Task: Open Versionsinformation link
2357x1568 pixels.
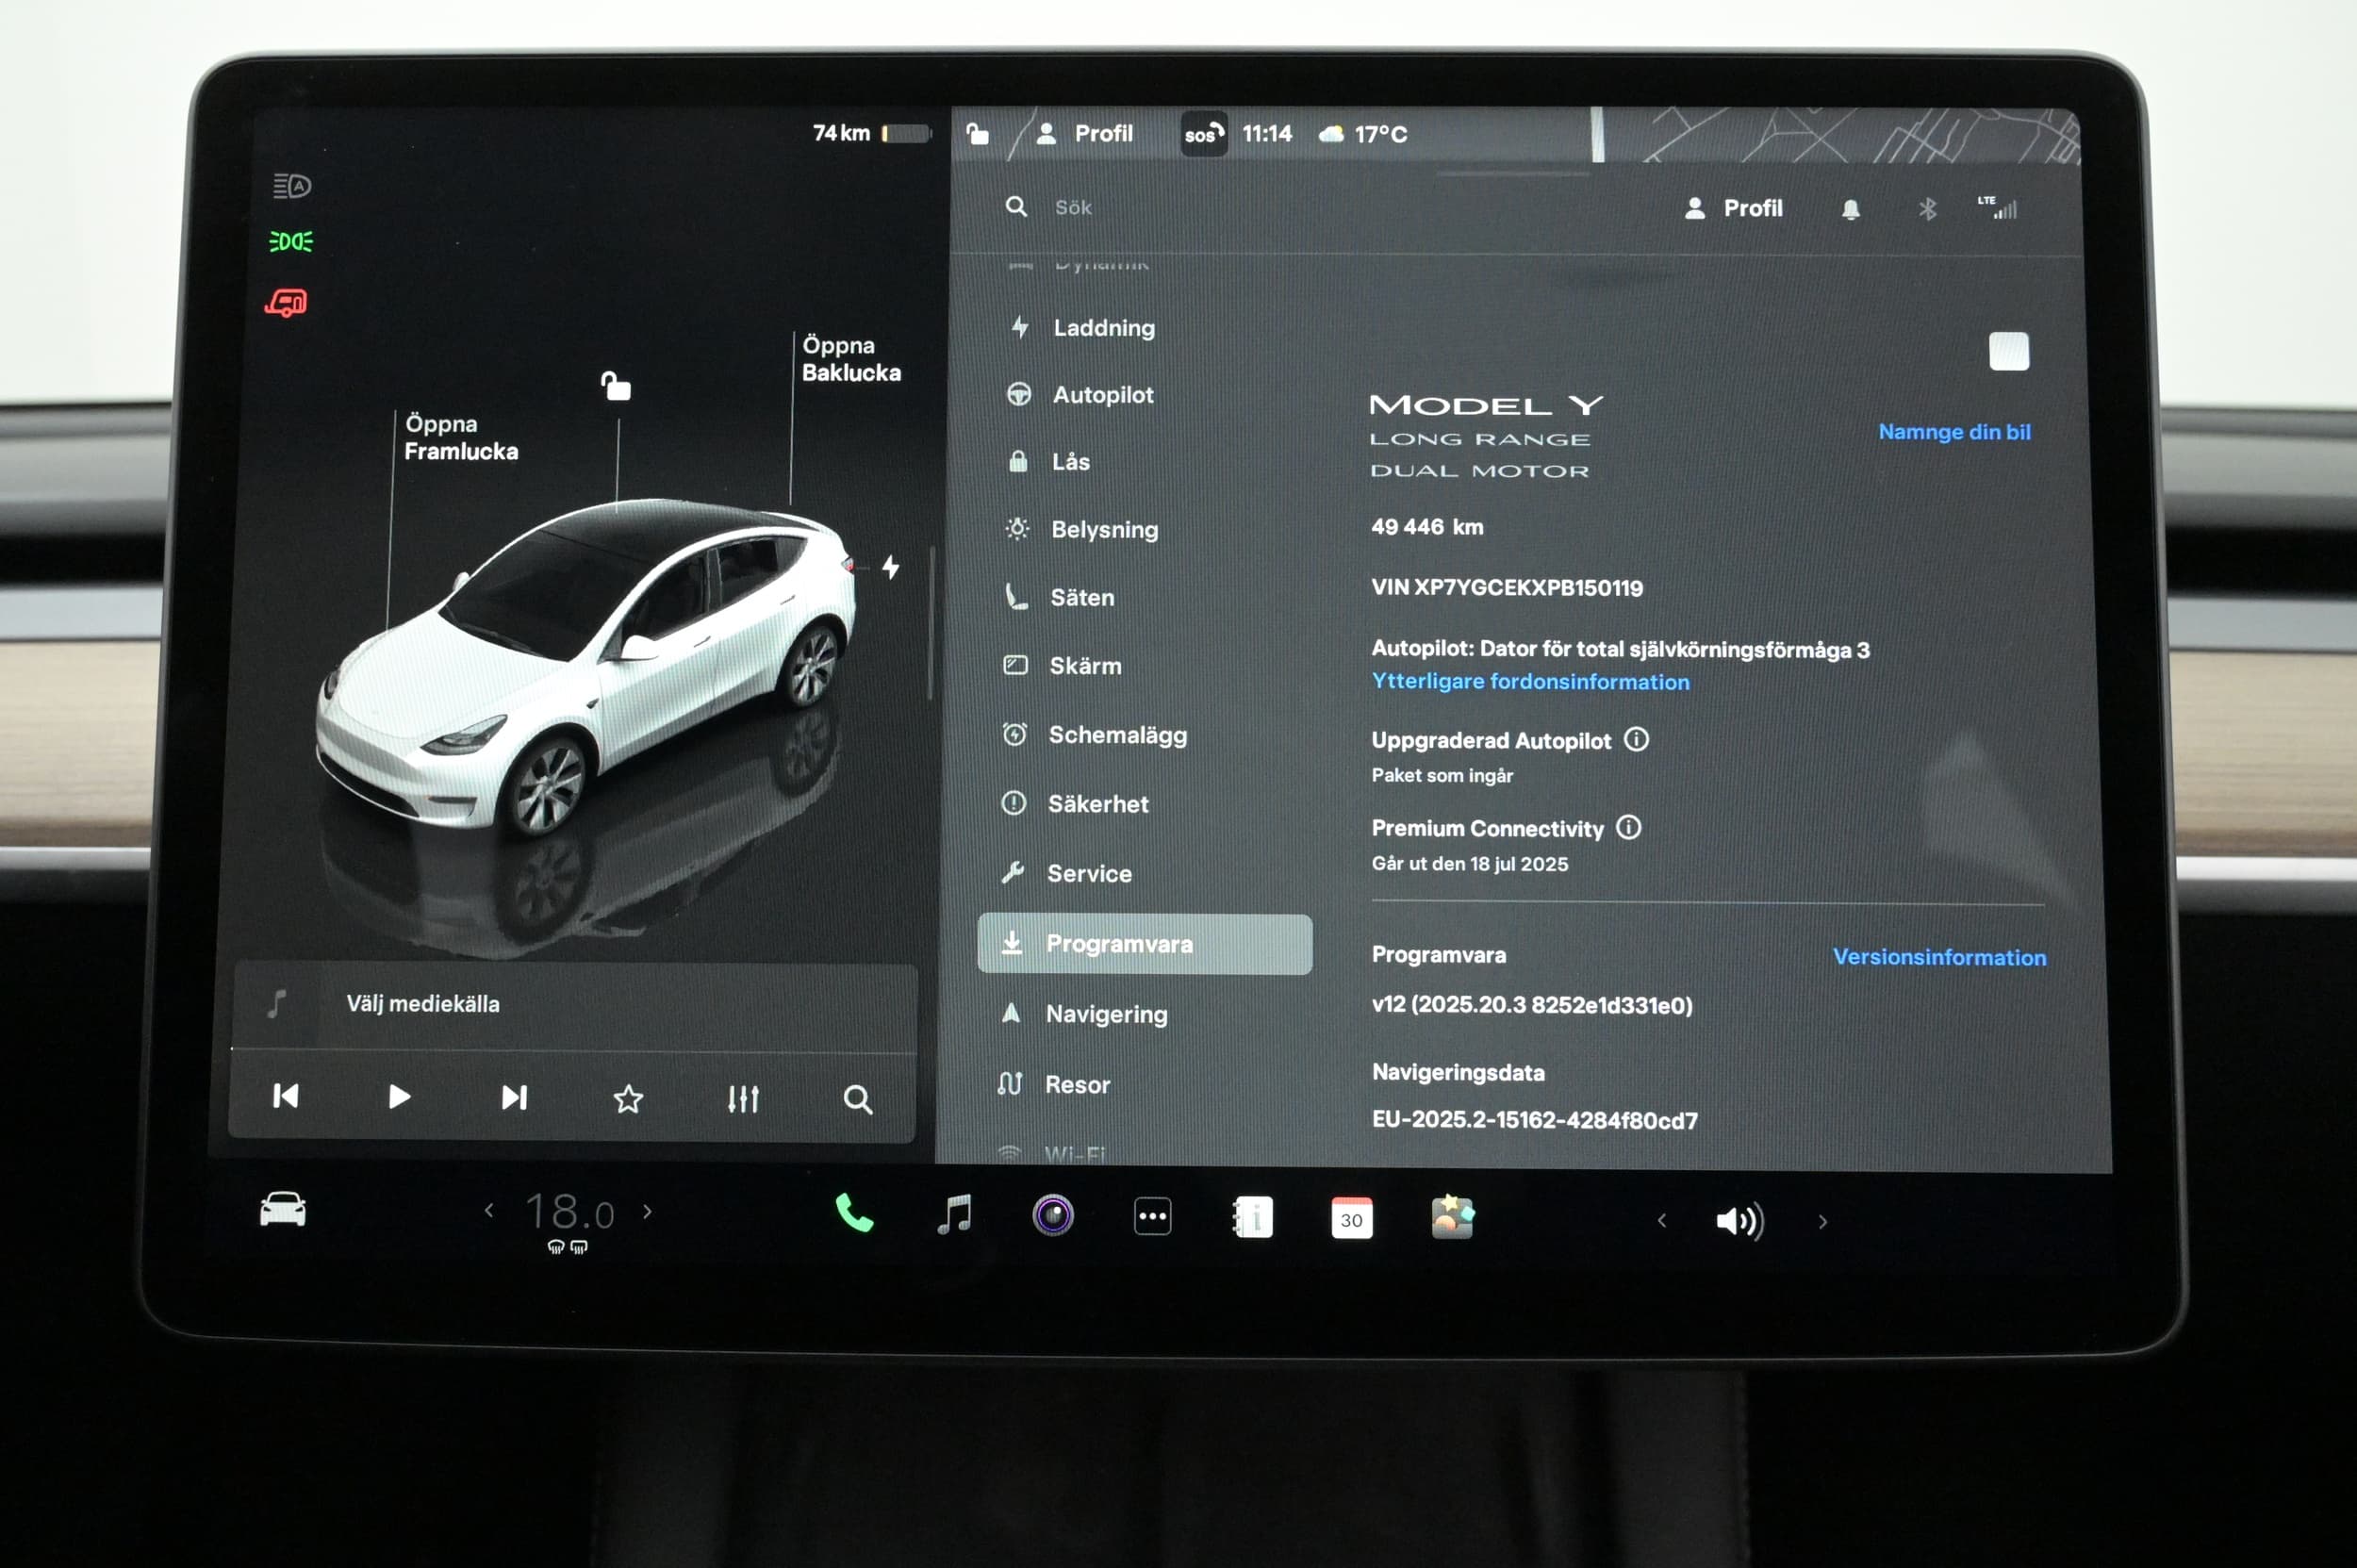Action: (x=1939, y=957)
